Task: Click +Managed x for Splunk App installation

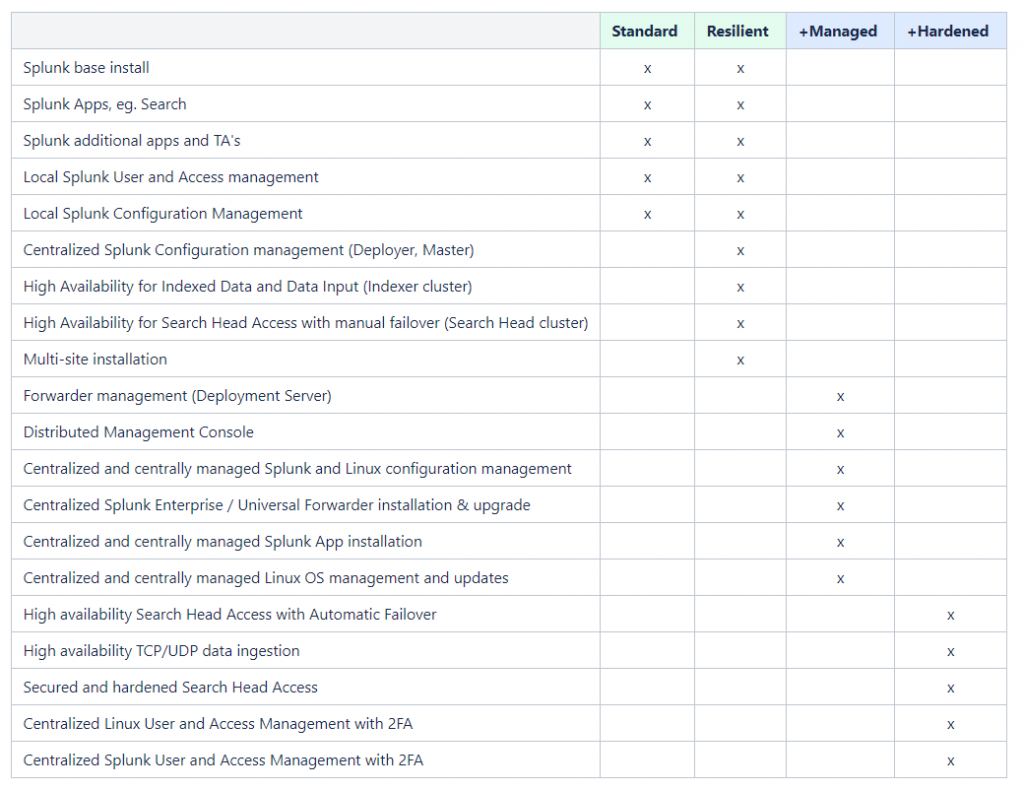Action: pos(840,543)
